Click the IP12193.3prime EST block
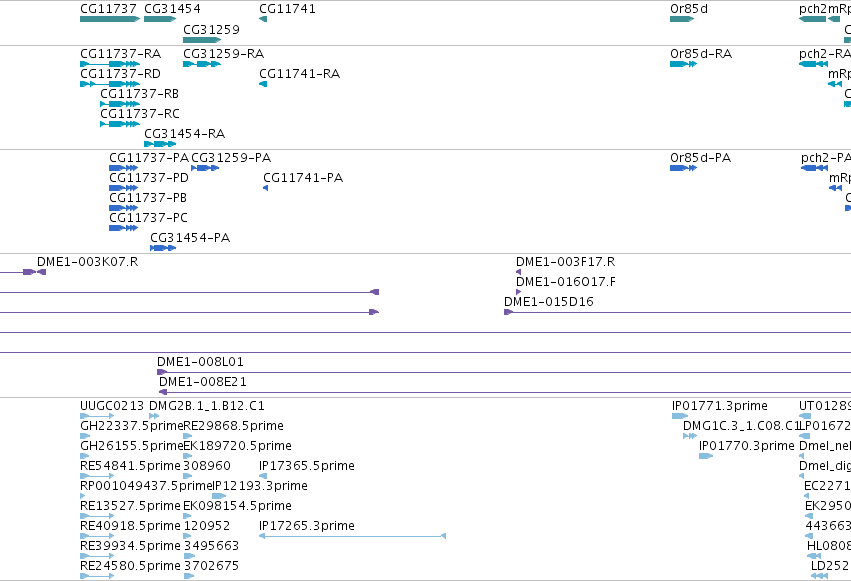 coord(219,496)
